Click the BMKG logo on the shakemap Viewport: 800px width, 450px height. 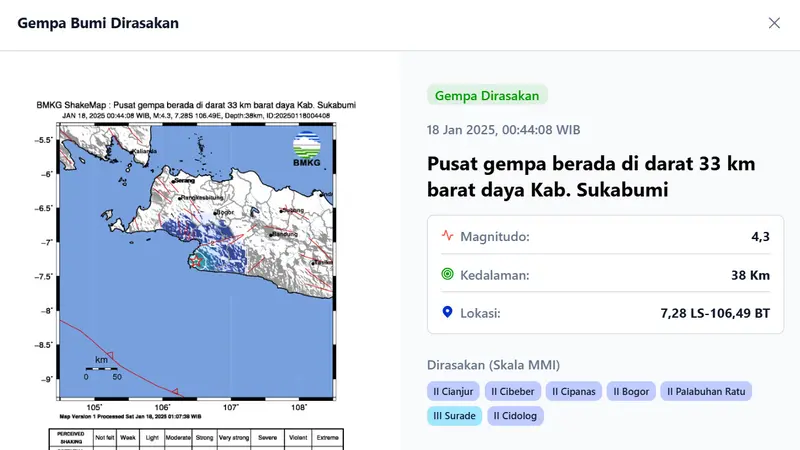click(x=307, y=149)
